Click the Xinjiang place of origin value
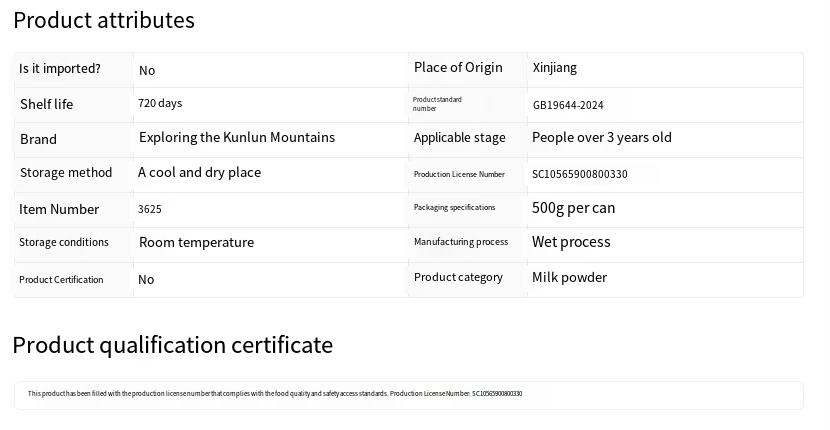The width and height of the screenshot is (830, 430). coord(554,68)
